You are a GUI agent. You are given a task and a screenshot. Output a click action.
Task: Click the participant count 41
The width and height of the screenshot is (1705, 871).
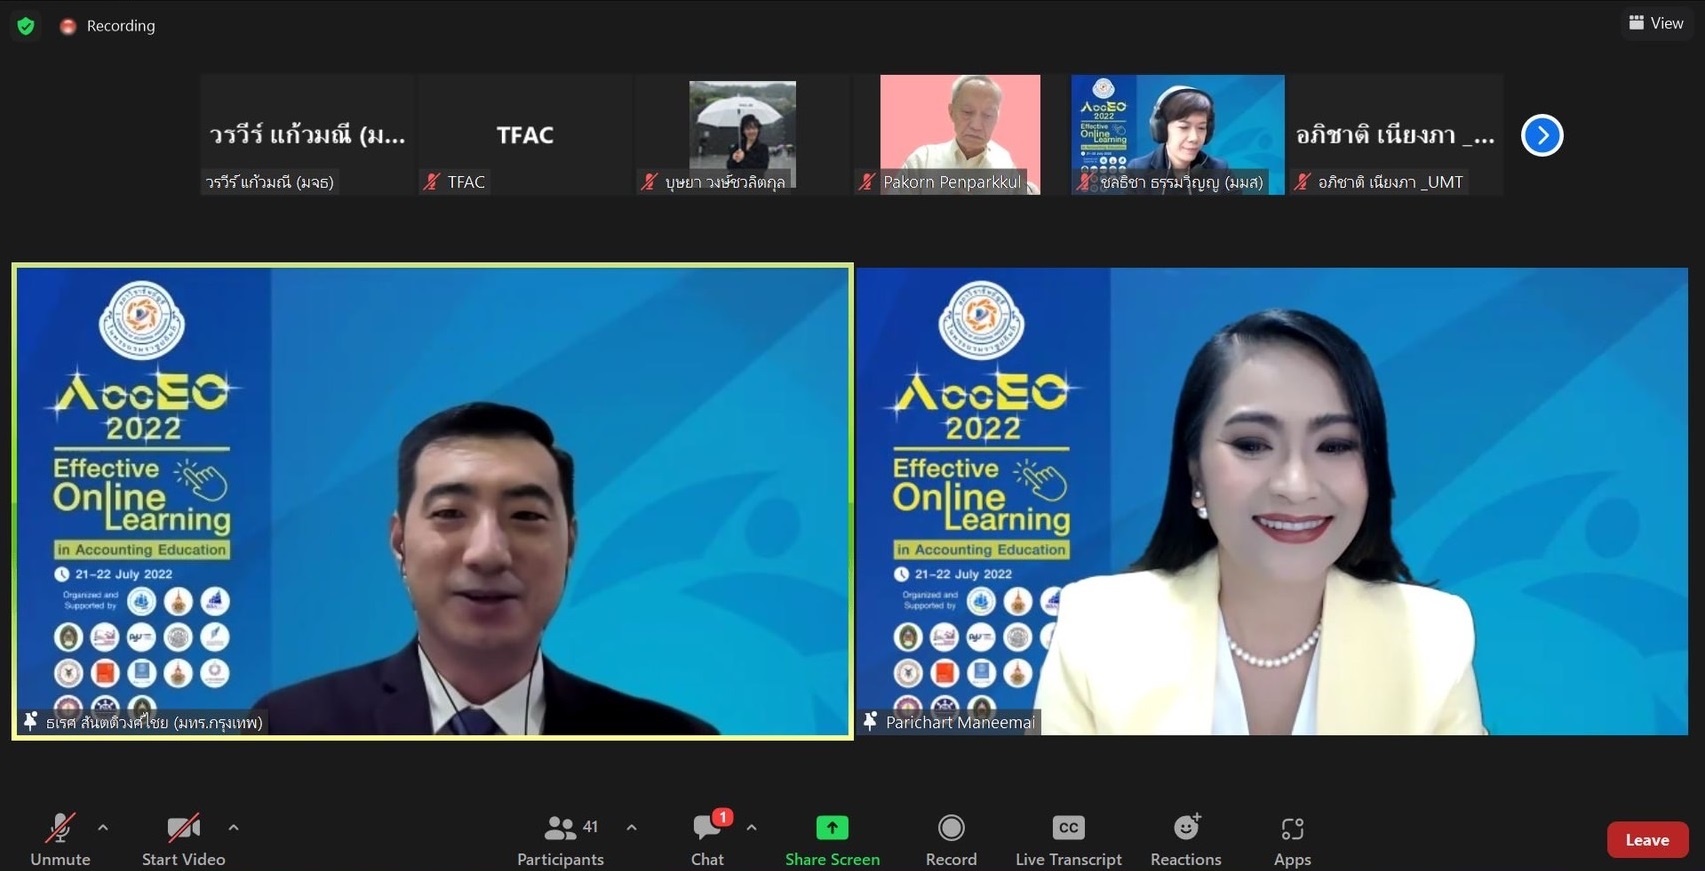point(590,827)
